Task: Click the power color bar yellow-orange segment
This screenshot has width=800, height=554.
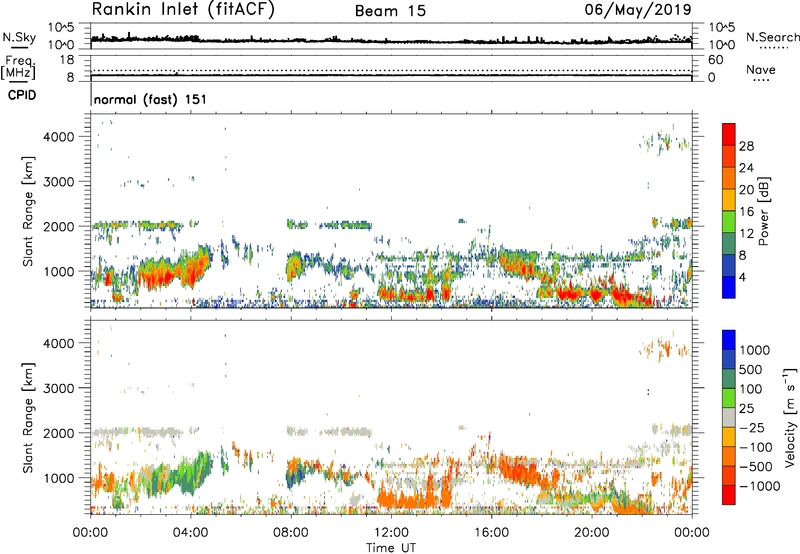Action: [x=729, y=200]
